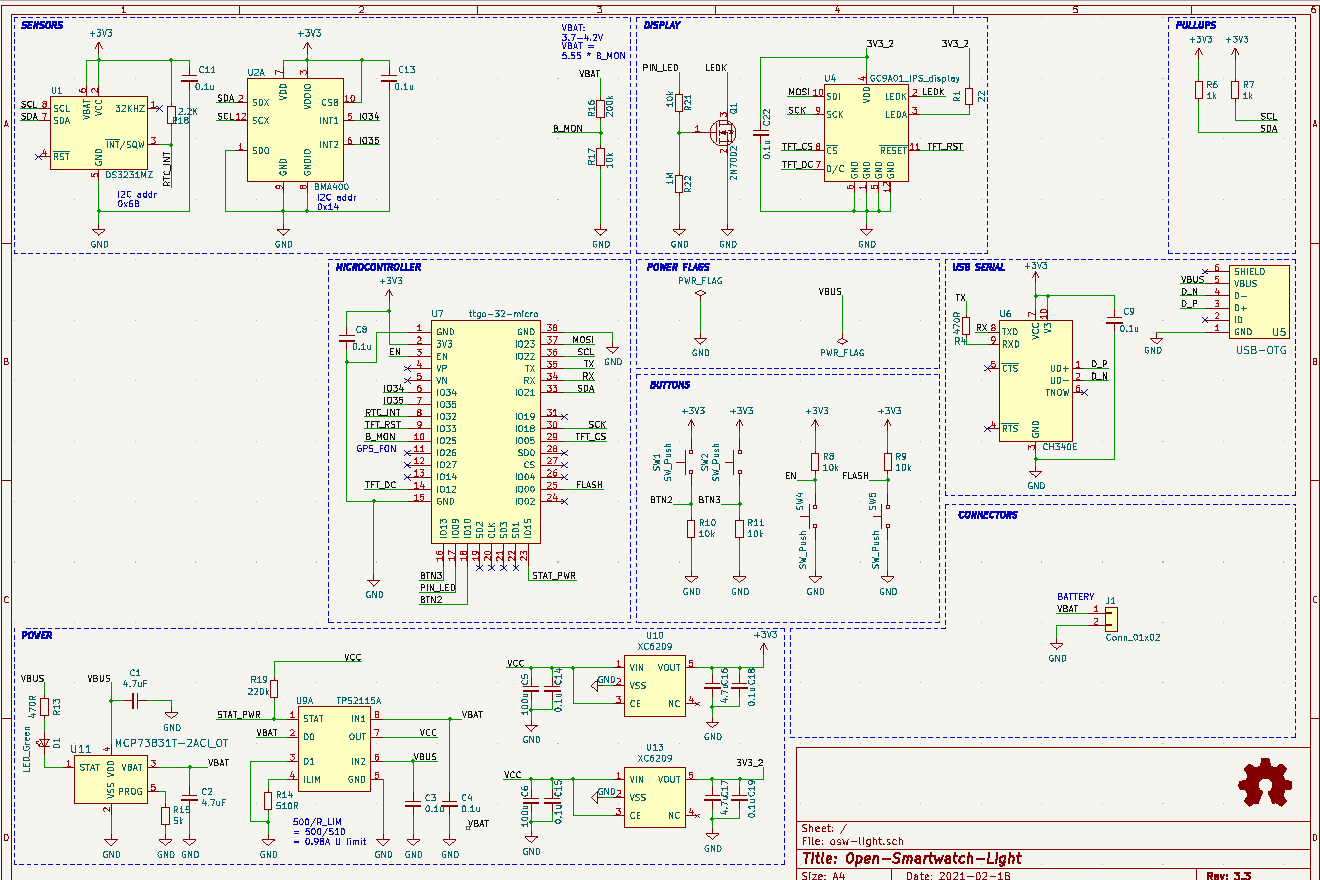Select the MICROCONTROLLER section label
Screen dimensions: 1320x880
click(378, 267)
